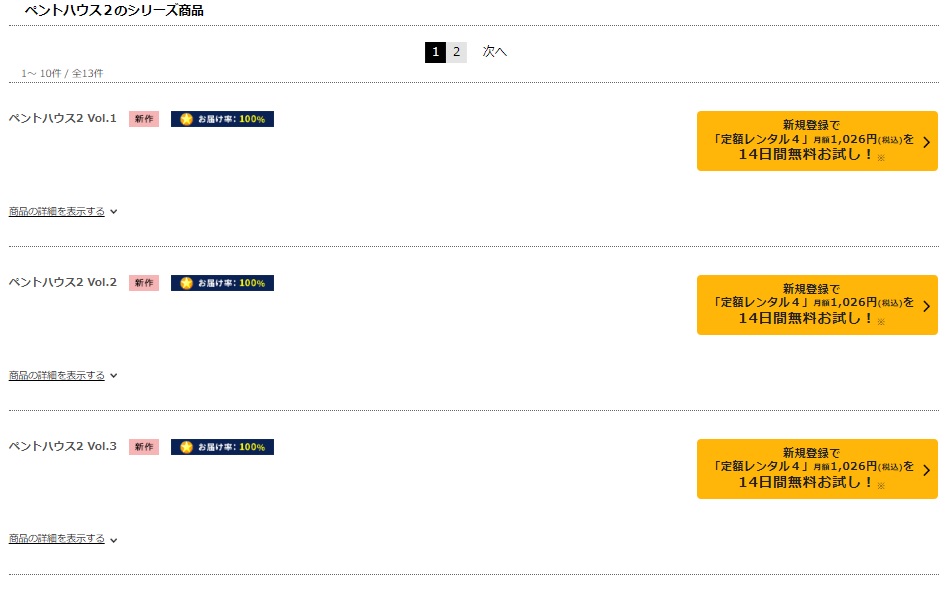
Task: Go to page 2 of the series list
Action: (x=457, y=52)
